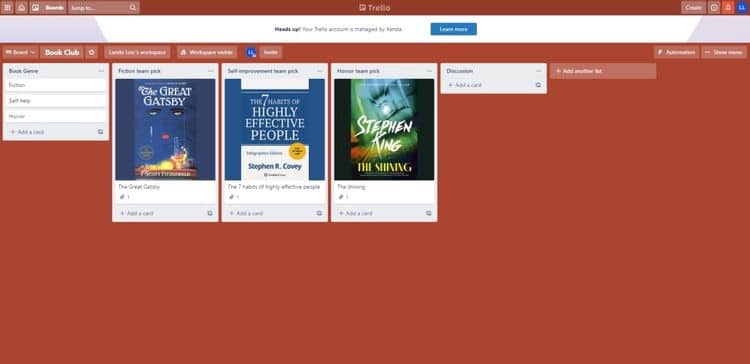Viewport: 750px width, 364px height.
Task: Click the Horror team pick list title
Action: pyautogui.click(x=359, y=71)
